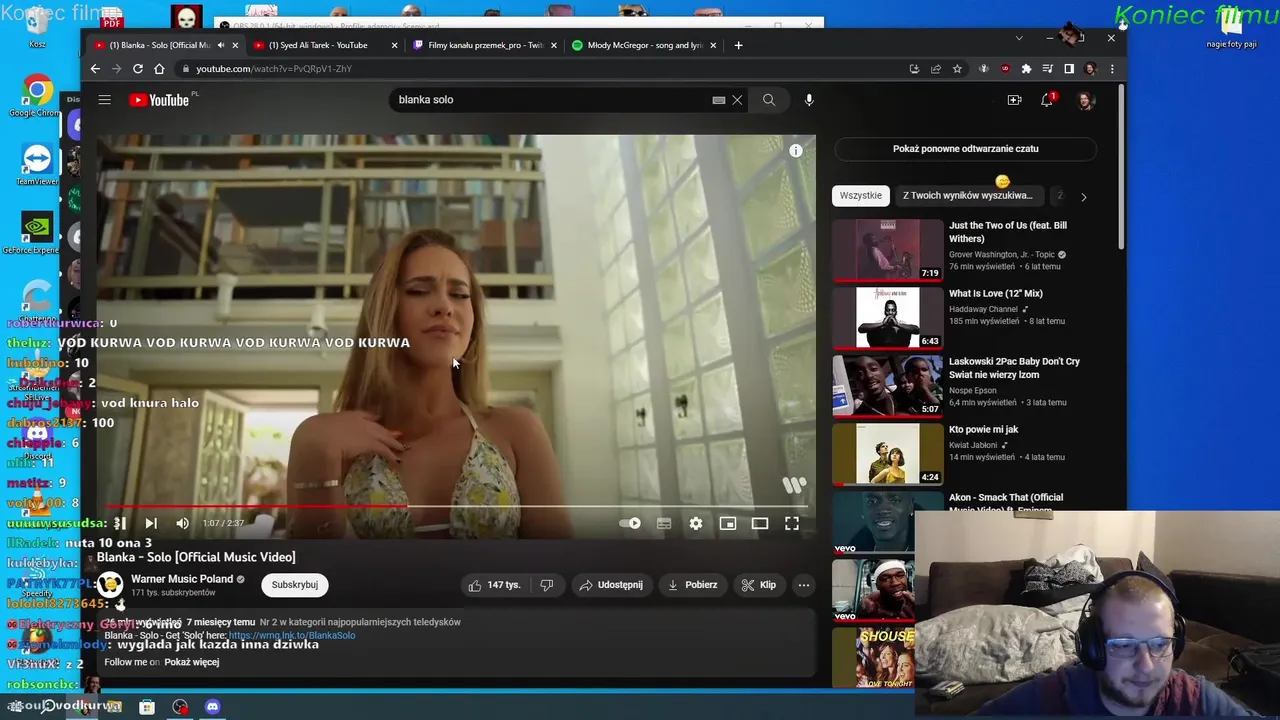Focus the youtube.com address bar
The height and width of the screenshot is (720, 1280).
point(540,69)
